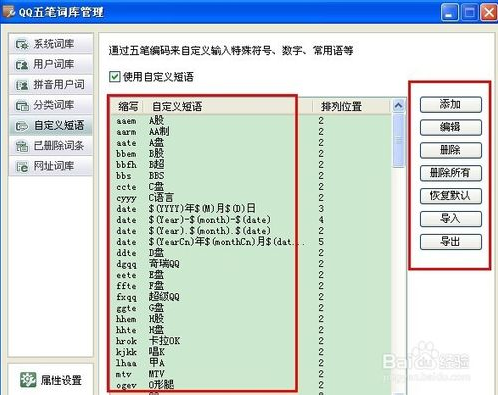Image resolution: width=498 pixels, height=396 pixels.
Task: Click the 排列位置 column header
Action: [x=351, y=106]
